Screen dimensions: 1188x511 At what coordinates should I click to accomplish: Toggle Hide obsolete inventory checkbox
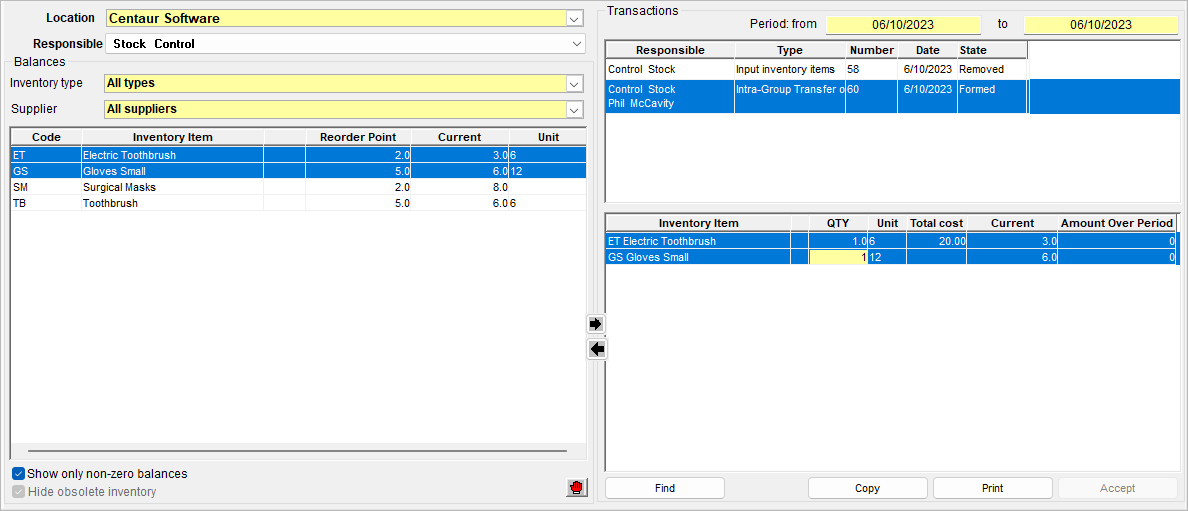[19, 492]
